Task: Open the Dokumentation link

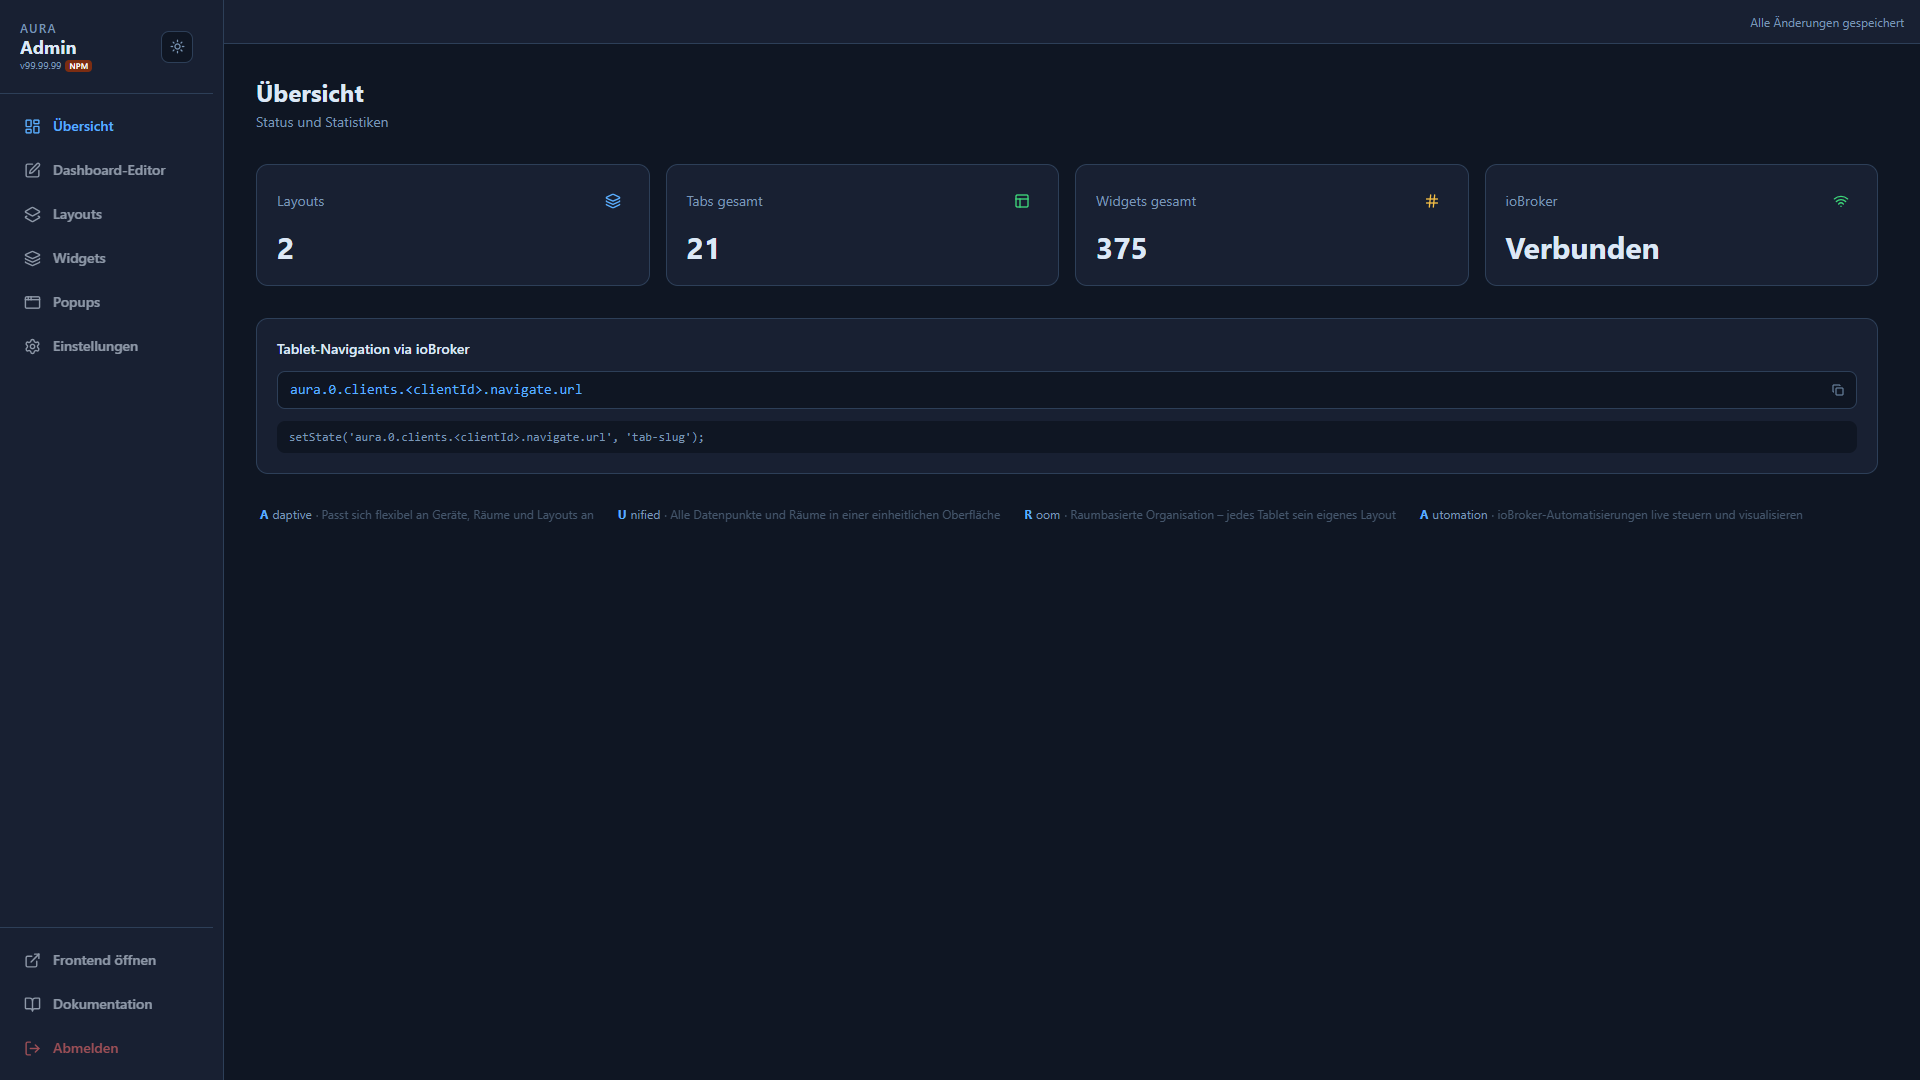Action: click(106, 1004)
